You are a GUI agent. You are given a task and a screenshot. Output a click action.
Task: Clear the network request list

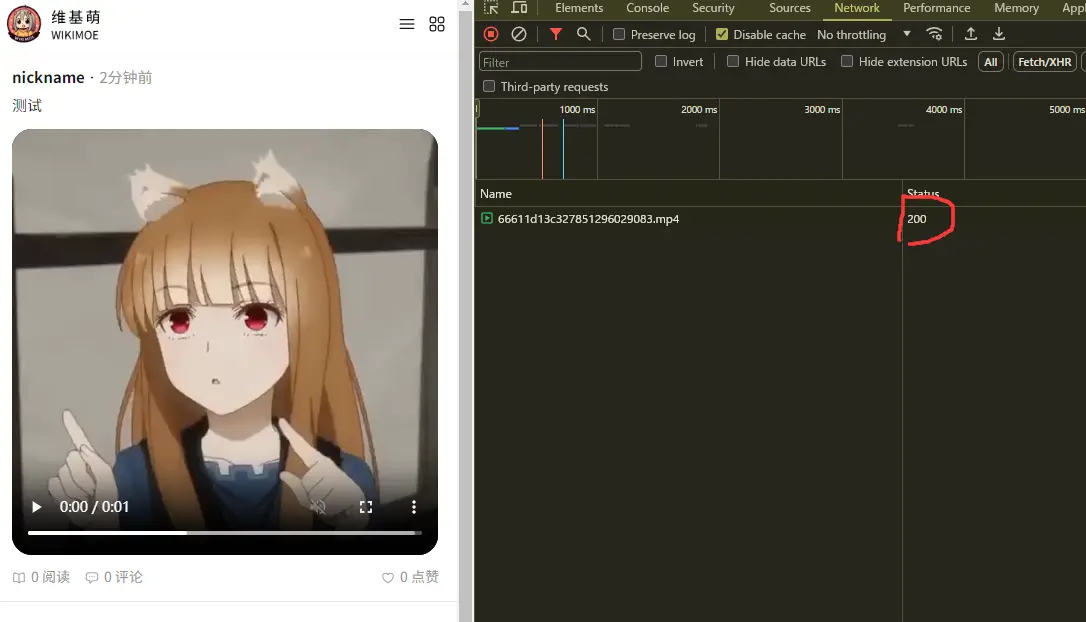tap(518, 33)
